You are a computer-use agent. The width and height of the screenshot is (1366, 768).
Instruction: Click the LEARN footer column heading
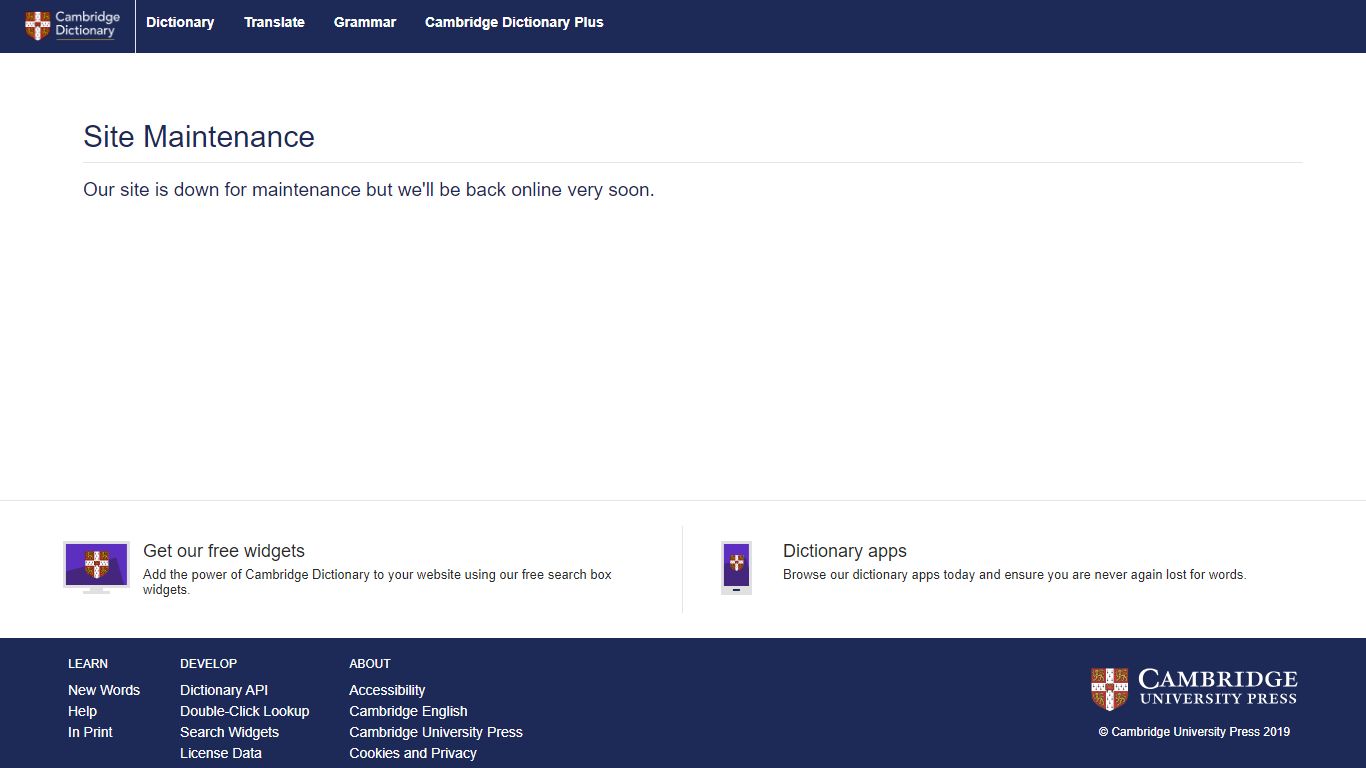point(88,664)
